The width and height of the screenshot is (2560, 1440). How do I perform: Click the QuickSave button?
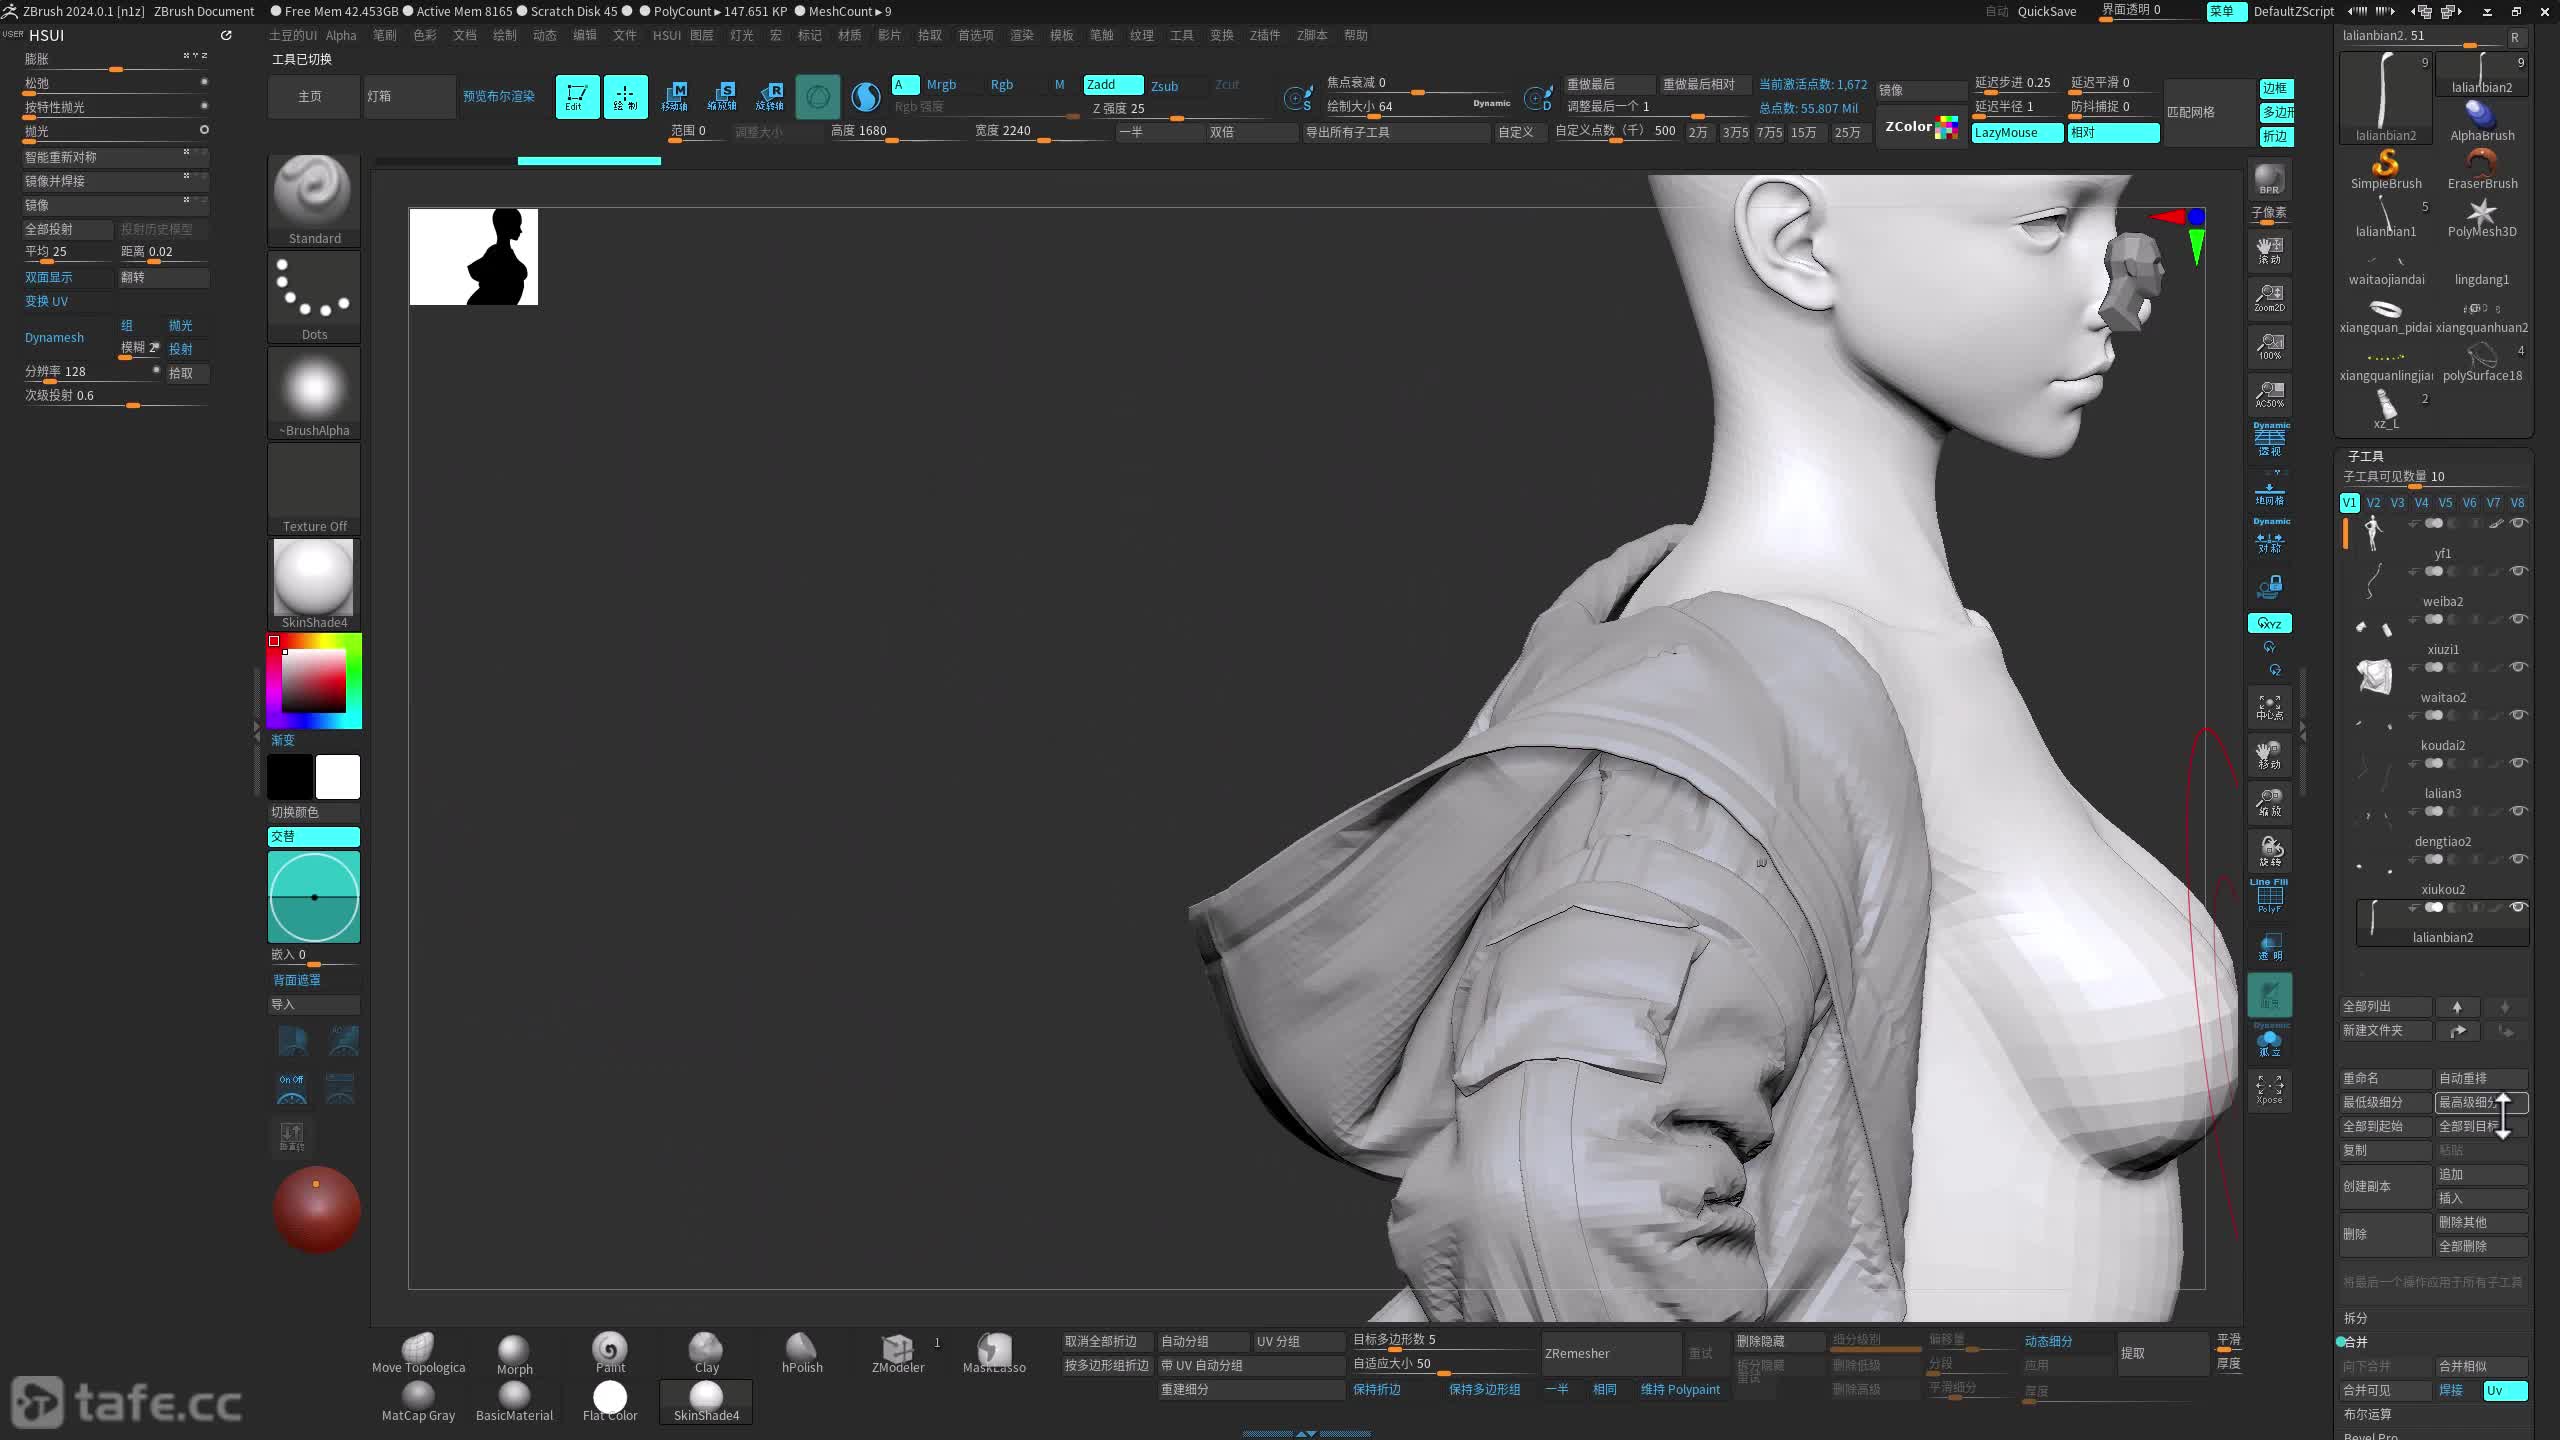pos(2047,11)
